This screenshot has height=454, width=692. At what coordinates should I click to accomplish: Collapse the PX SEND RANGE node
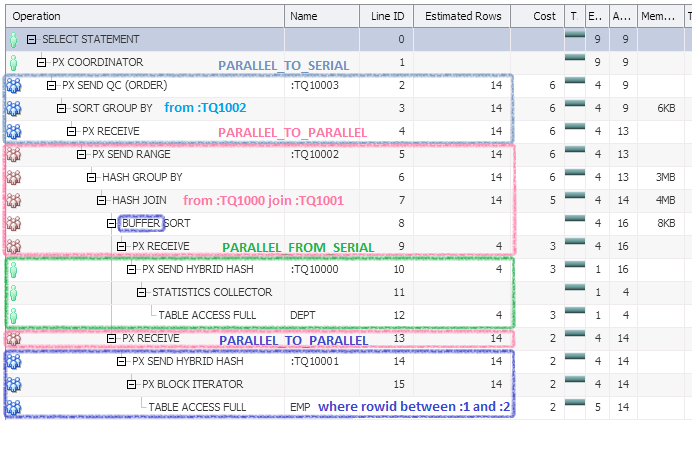[82, 155]
